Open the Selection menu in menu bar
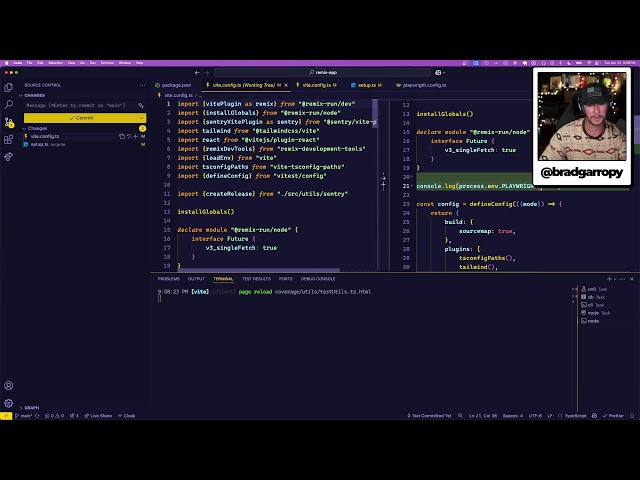The width and height of the screenshot is (640, 480). 56,63
